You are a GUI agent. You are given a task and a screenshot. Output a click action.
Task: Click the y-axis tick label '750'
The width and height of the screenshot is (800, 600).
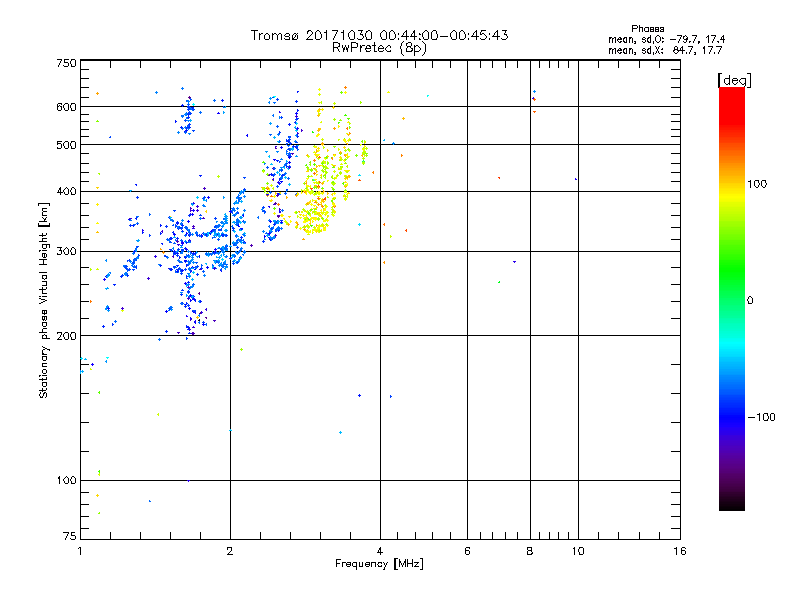(x=66, y=63)
